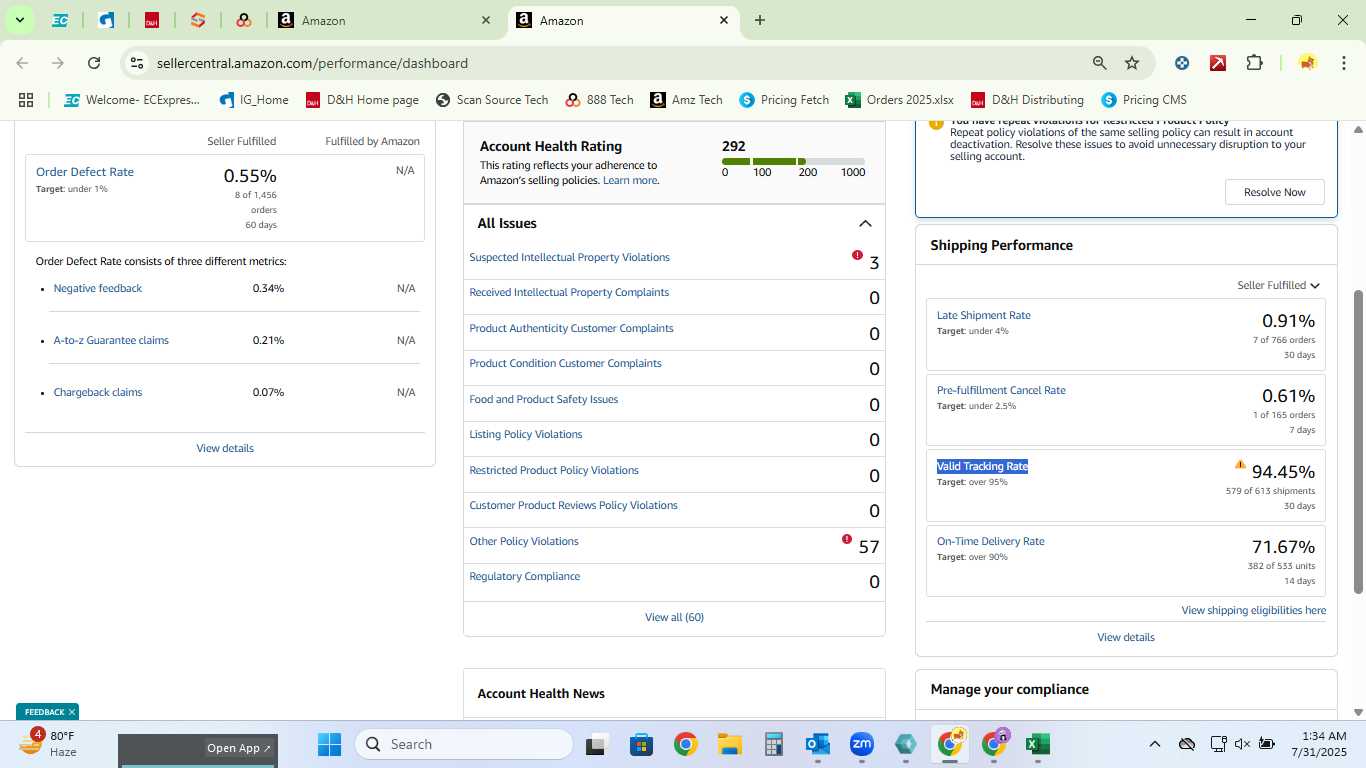Open Food and Product Safety Issues

click(x=544, y=399)
